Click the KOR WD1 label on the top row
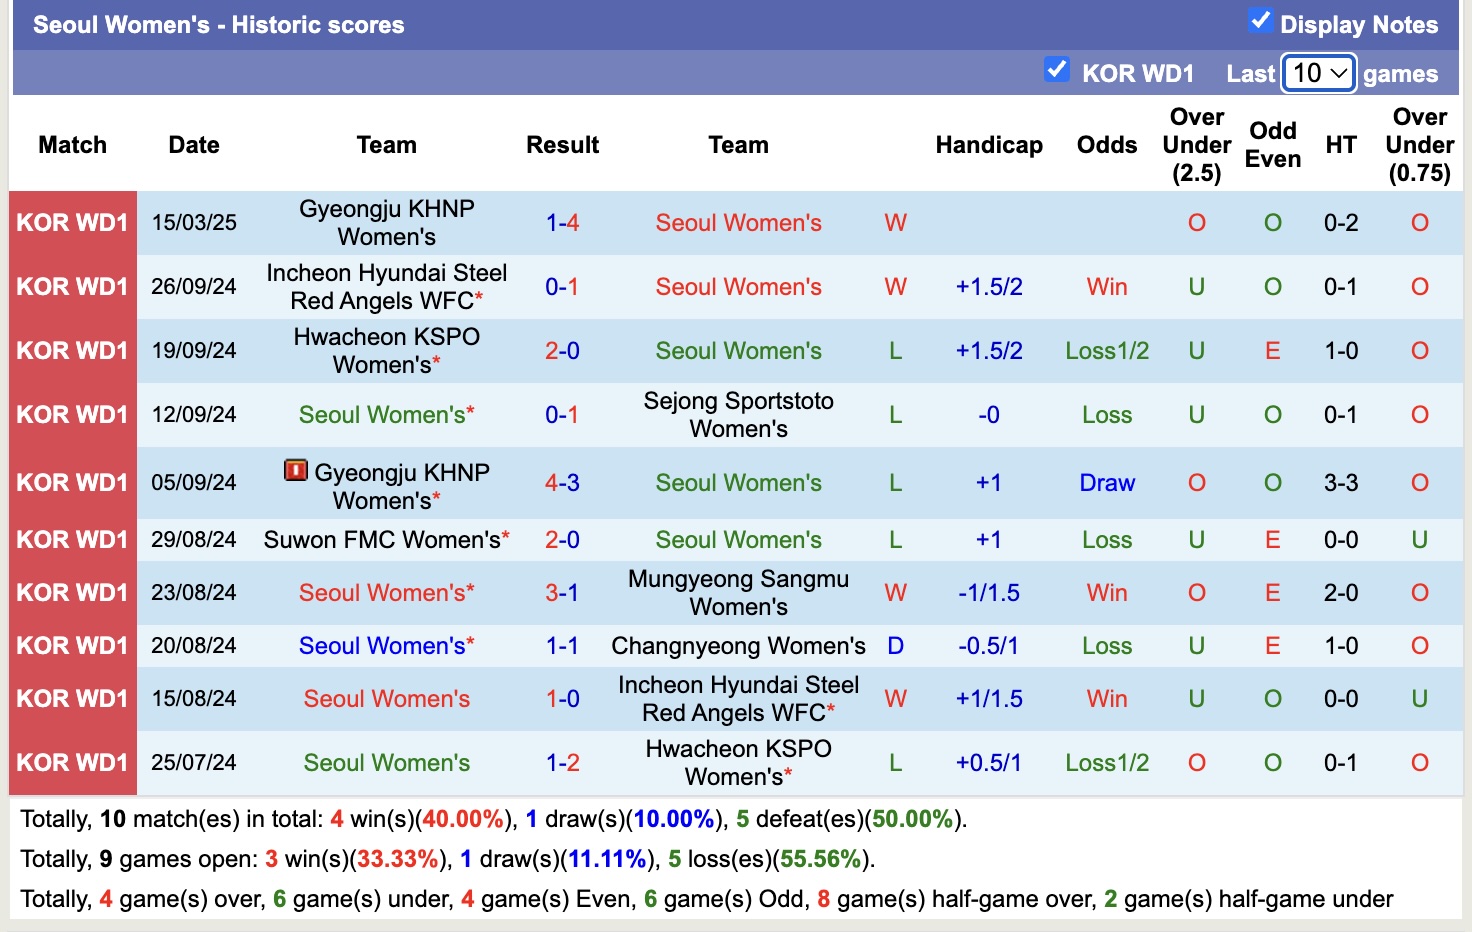This screenshot has height=932, width=1472. 72,222
